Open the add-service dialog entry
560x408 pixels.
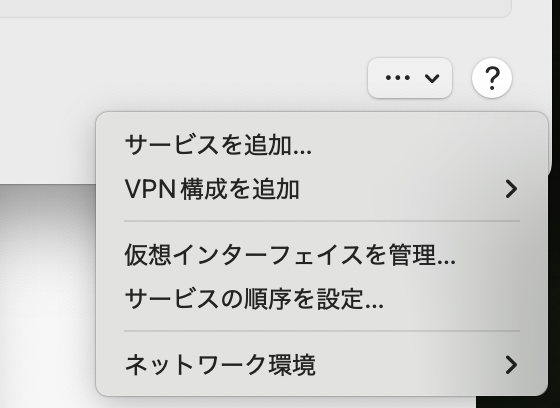pyautogui.click(x=322, y=145)
